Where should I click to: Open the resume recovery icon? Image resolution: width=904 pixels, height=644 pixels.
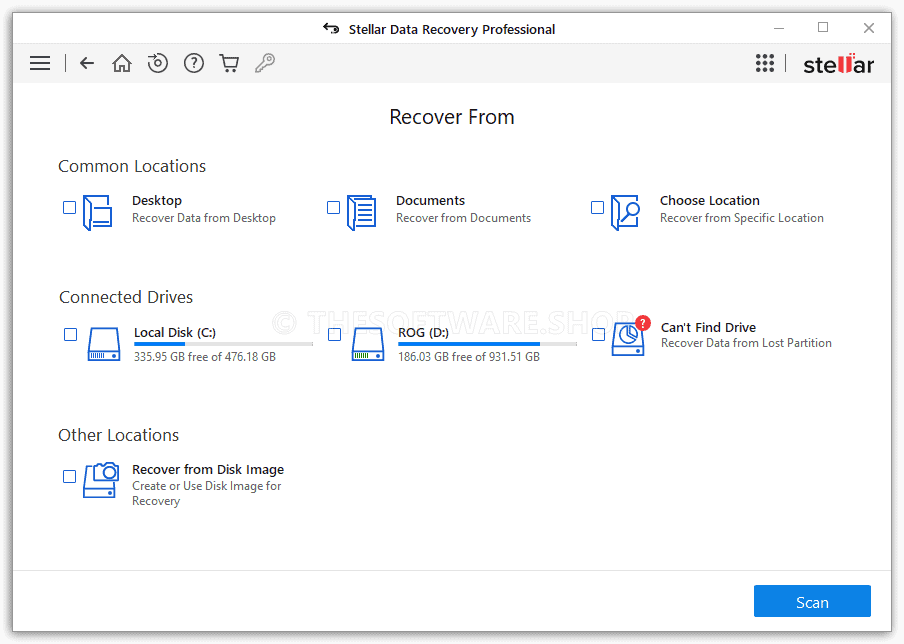[157, 63]
